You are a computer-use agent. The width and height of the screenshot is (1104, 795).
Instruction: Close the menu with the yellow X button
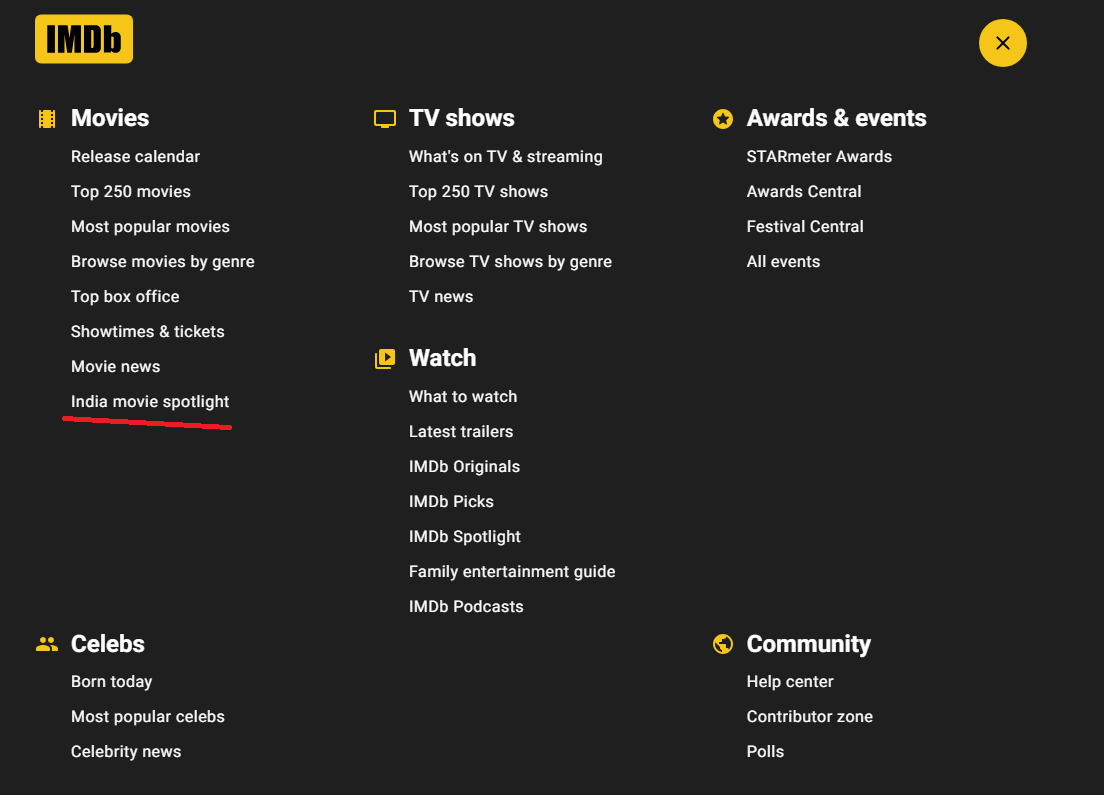click(x=1003, y=43)
